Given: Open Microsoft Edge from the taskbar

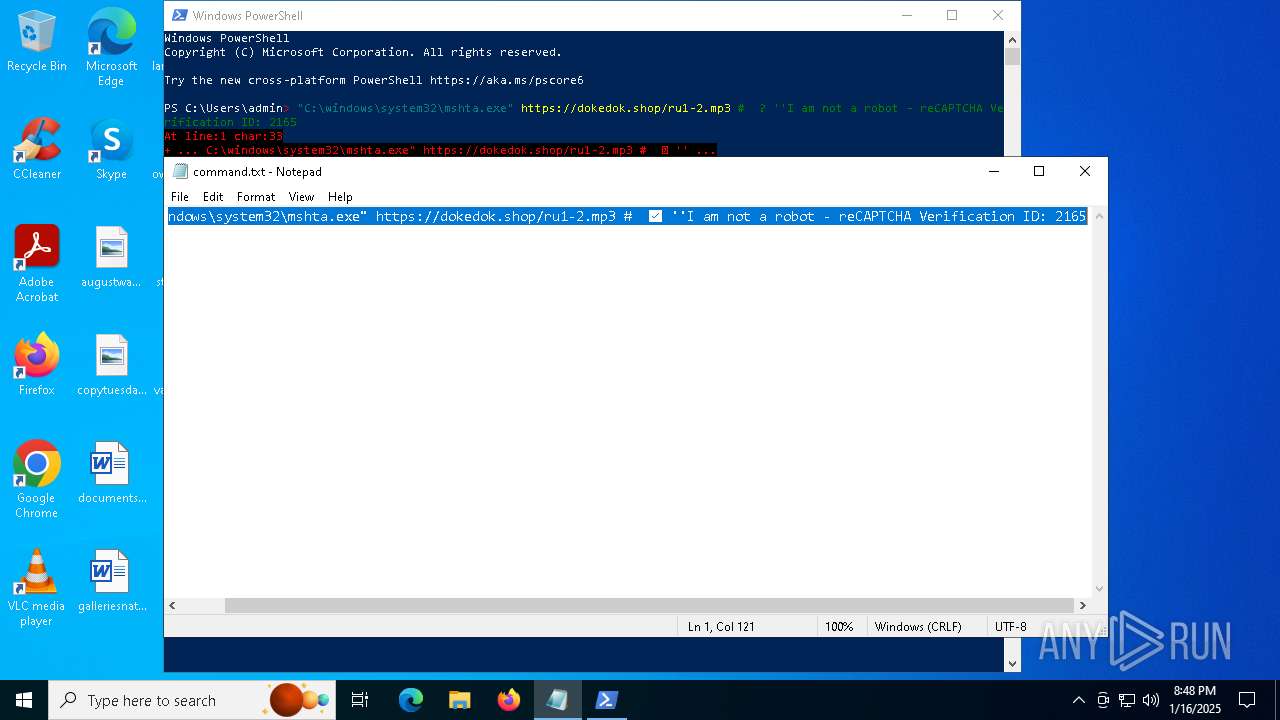Looking at the screenshot, I should [411, 700].
